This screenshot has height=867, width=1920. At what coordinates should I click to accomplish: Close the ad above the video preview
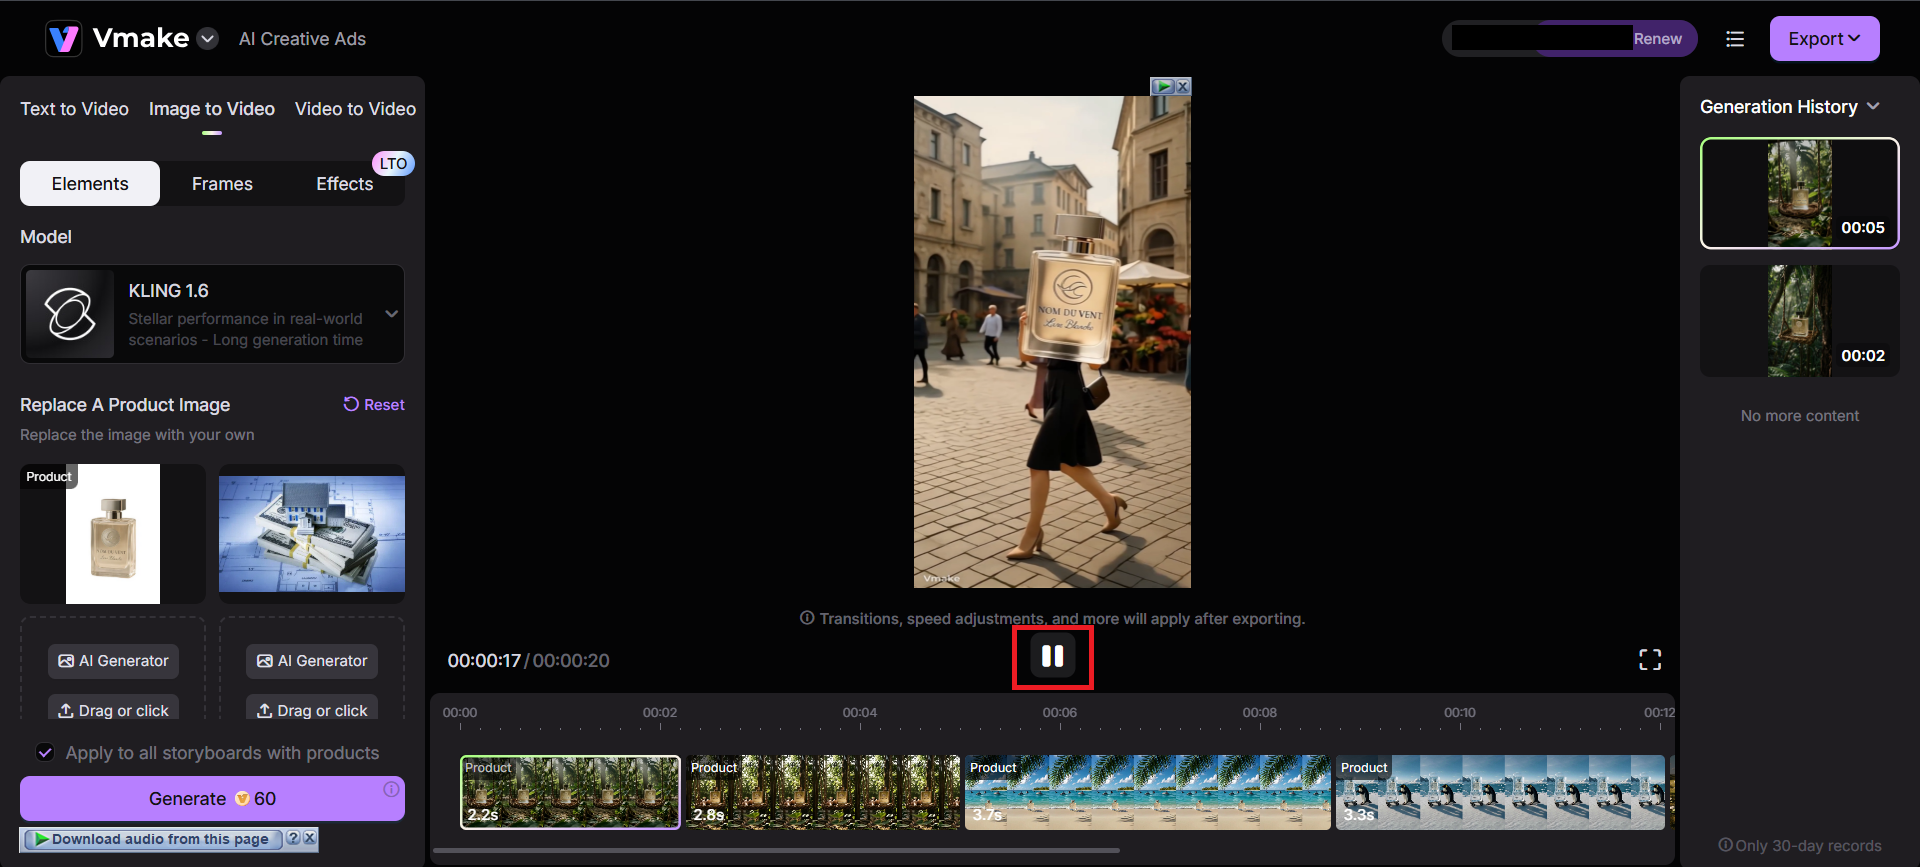1183,87
